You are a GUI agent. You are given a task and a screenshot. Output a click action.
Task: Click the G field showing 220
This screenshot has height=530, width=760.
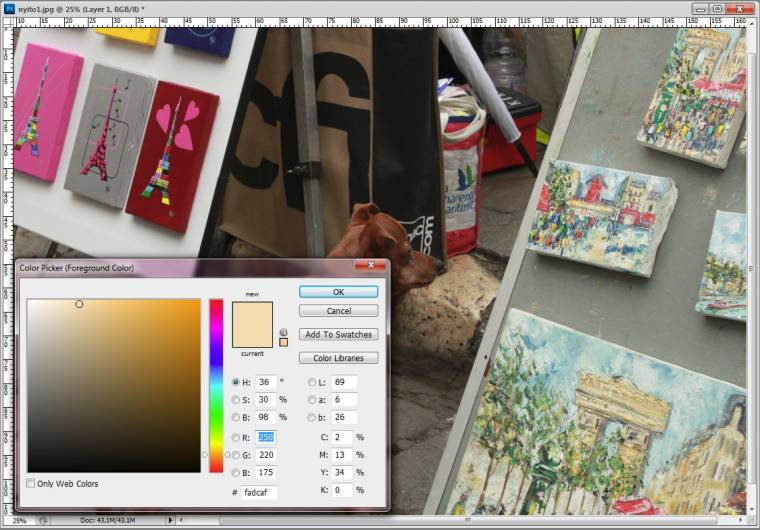coord(266,455)
